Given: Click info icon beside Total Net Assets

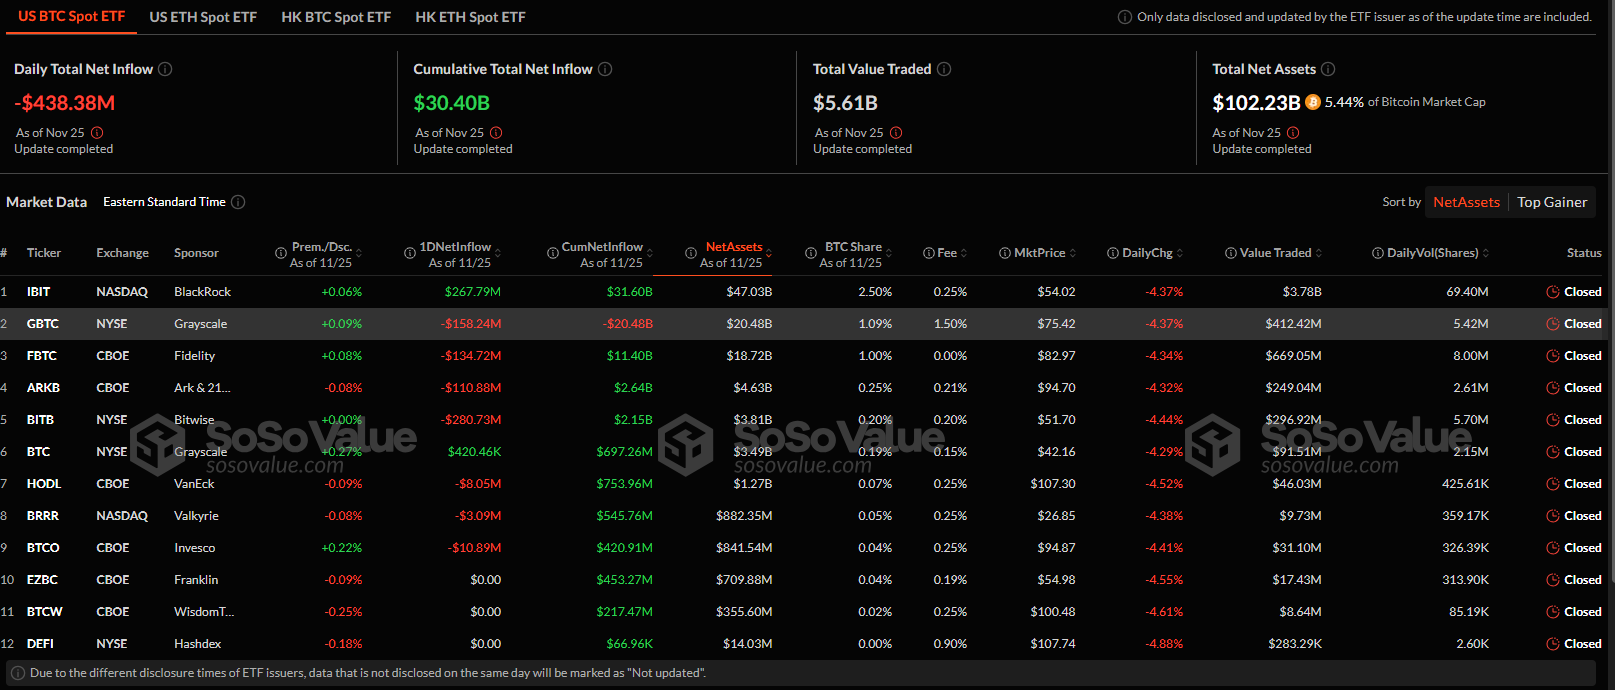Looking at the screenshot, I should [1328, 69].
